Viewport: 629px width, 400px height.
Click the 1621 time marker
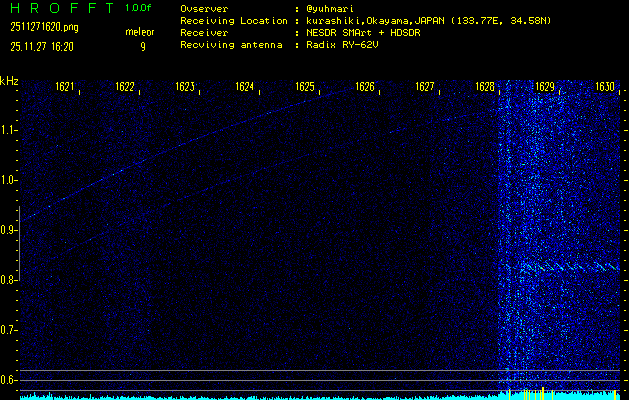pos(65,87)
